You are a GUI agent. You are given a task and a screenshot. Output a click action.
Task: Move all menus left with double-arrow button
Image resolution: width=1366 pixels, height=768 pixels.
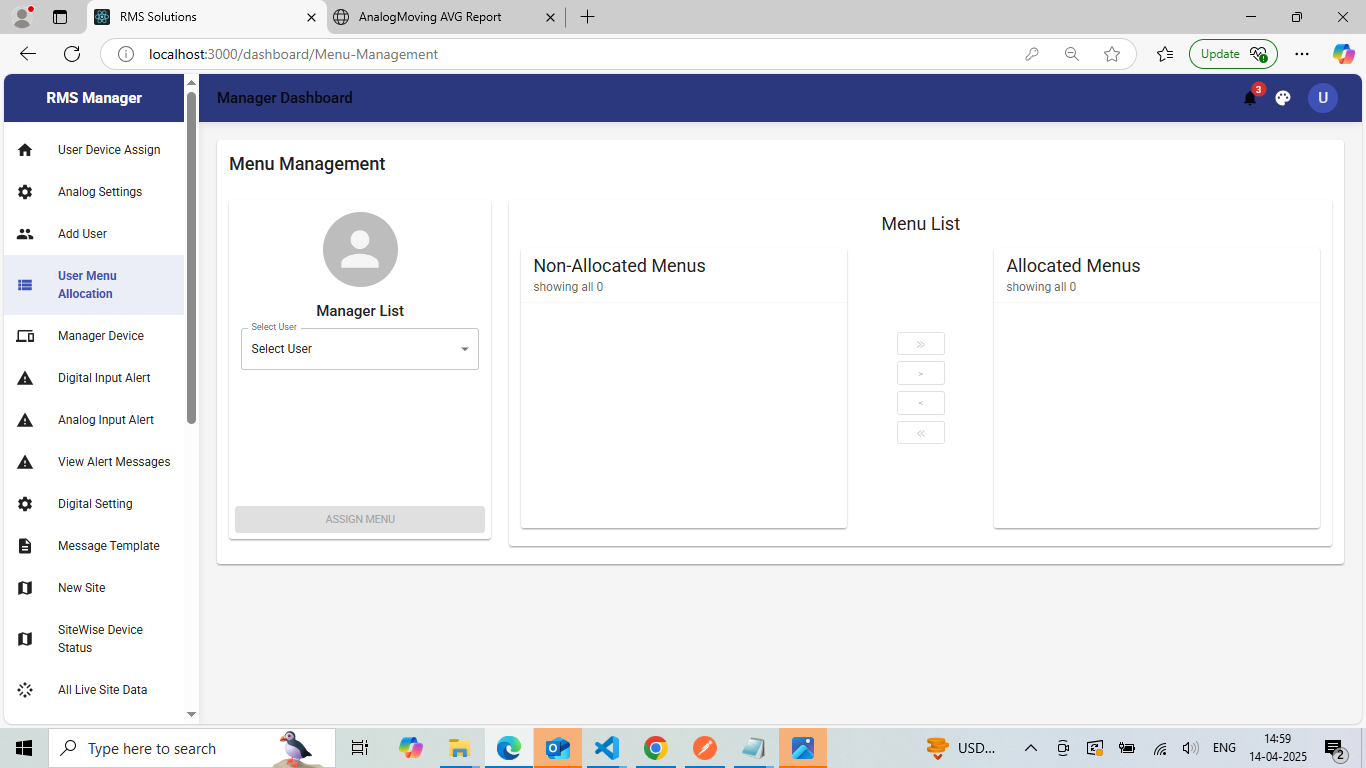(921, 433)
